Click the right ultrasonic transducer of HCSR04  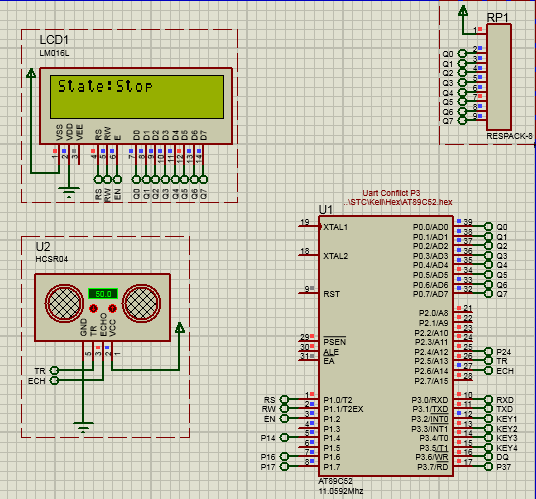[x=142, y=303]
